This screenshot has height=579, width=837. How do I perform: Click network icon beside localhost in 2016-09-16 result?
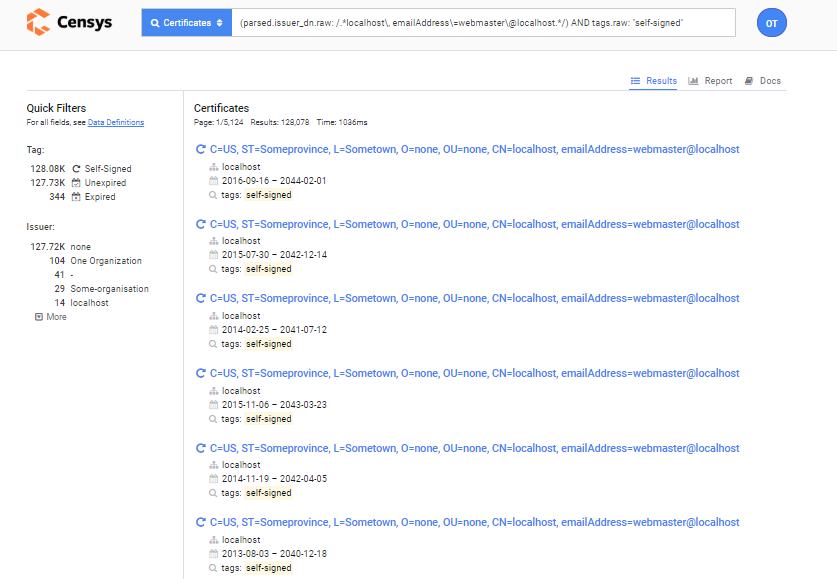tap(214, 167)
